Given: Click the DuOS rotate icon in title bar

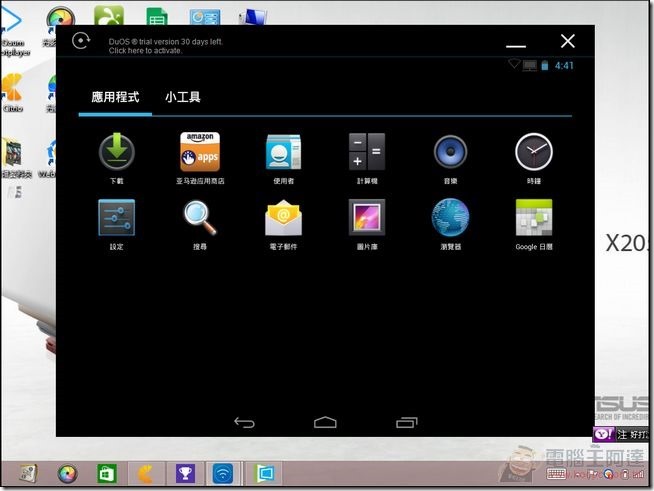Looking at the screenshot, I should point(81,42).
